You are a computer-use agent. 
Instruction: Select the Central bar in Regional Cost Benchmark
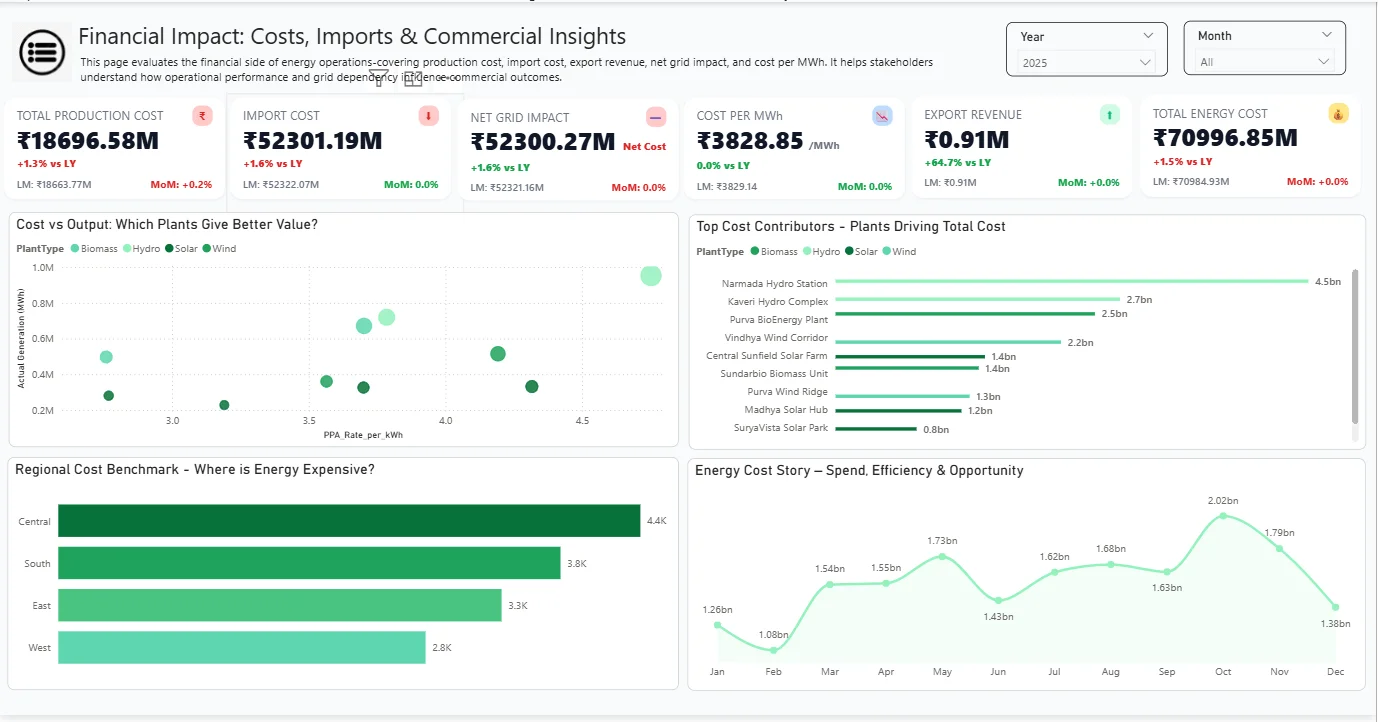tap(348, 521)
